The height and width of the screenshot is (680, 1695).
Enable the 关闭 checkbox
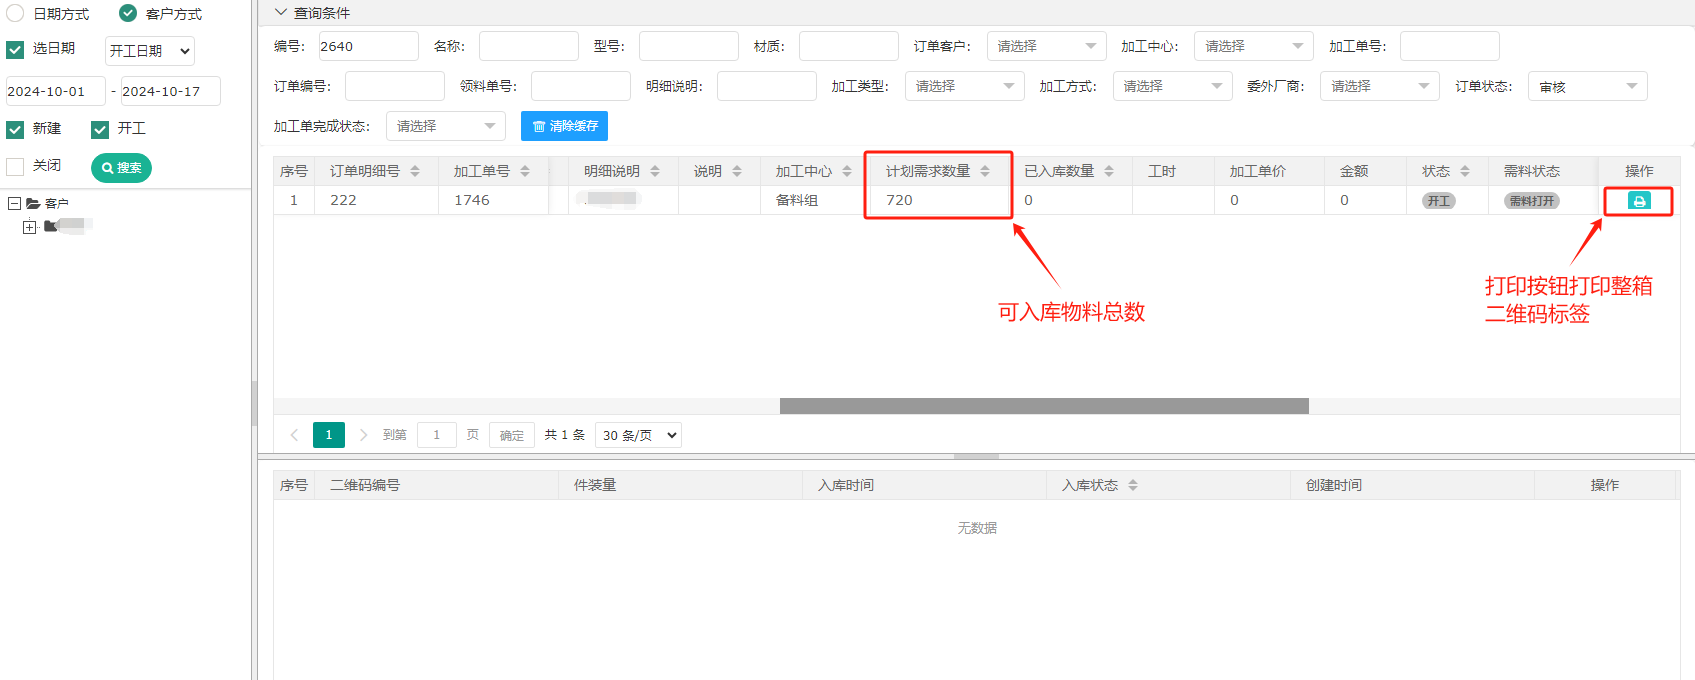[16, 166]
